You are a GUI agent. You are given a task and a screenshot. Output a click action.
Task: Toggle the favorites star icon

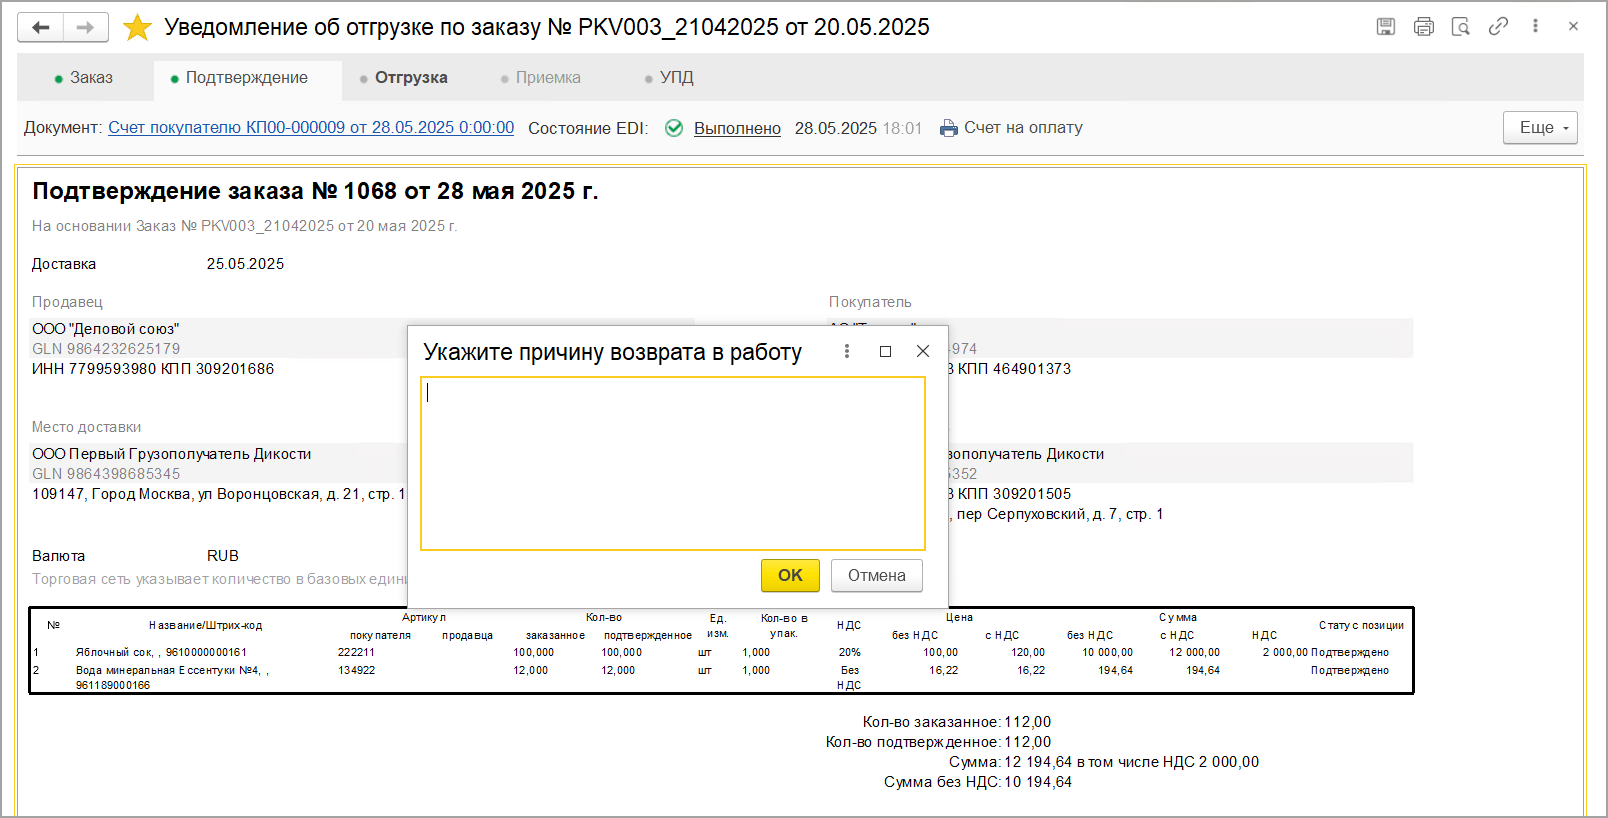pyautogui.click(x=137, y=27)
